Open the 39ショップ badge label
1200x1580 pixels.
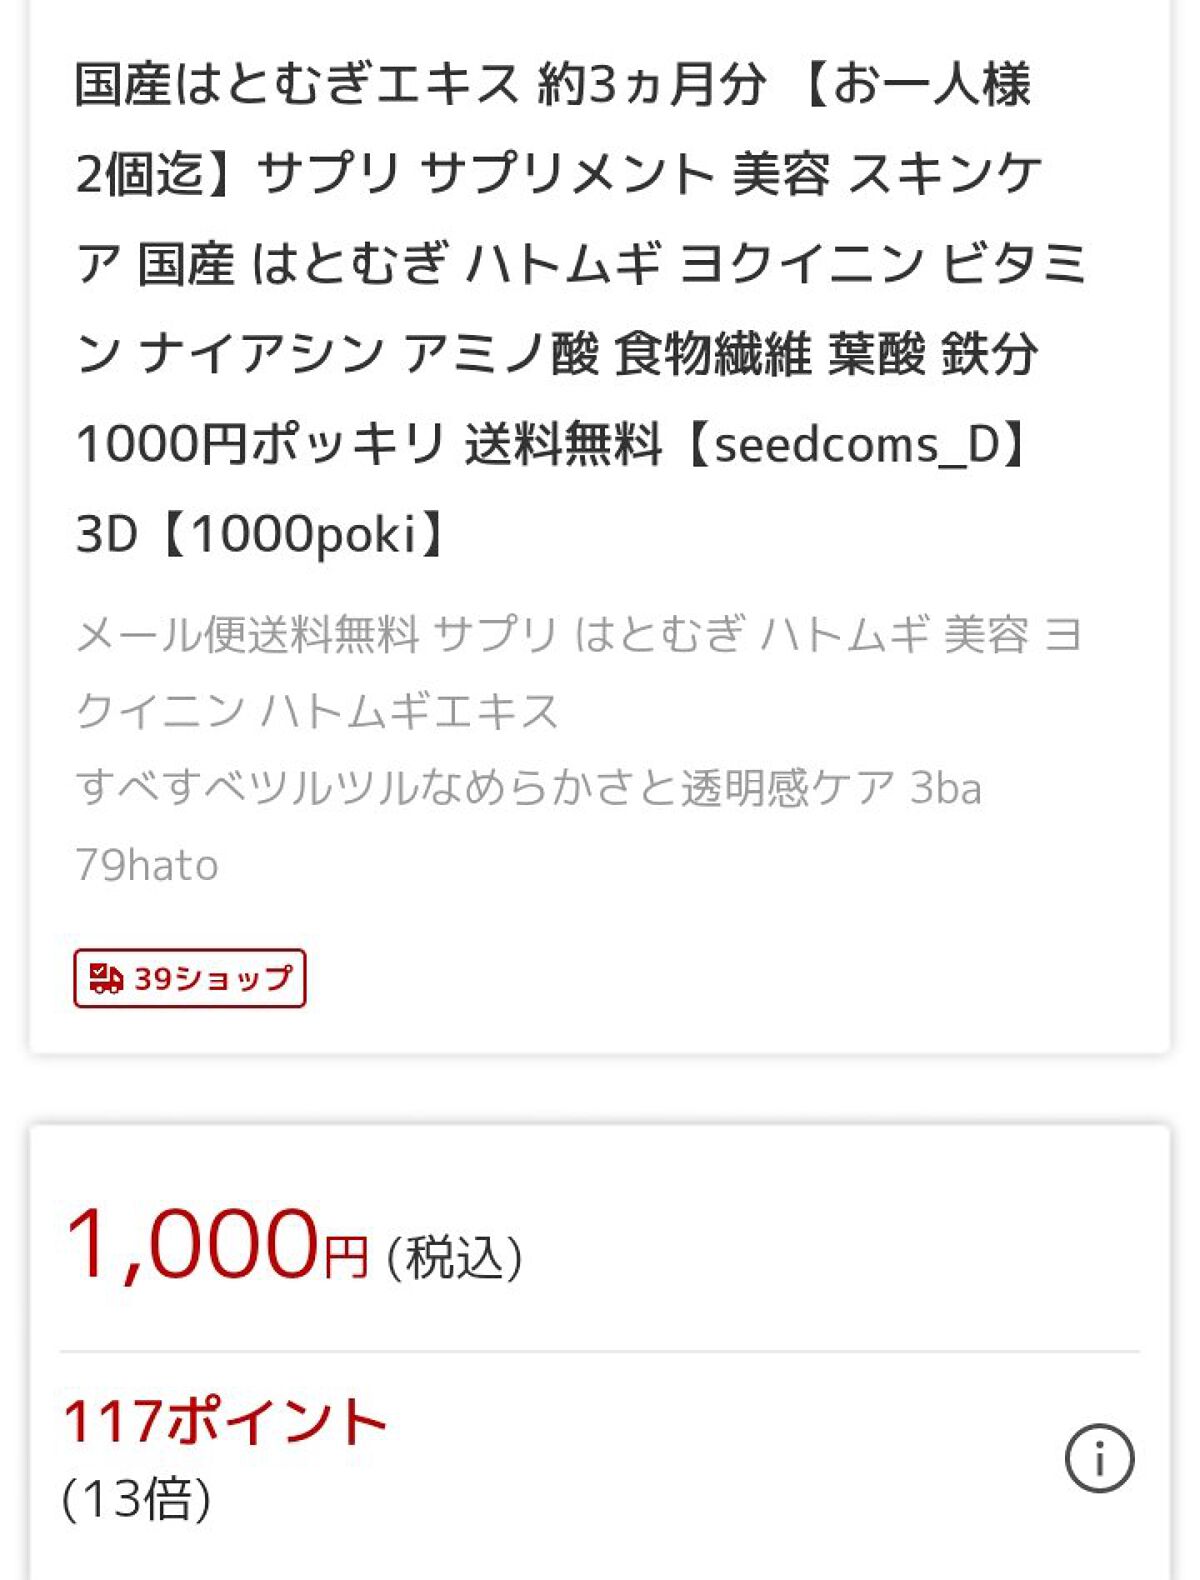pyautogui.click(x=212, y=978)
